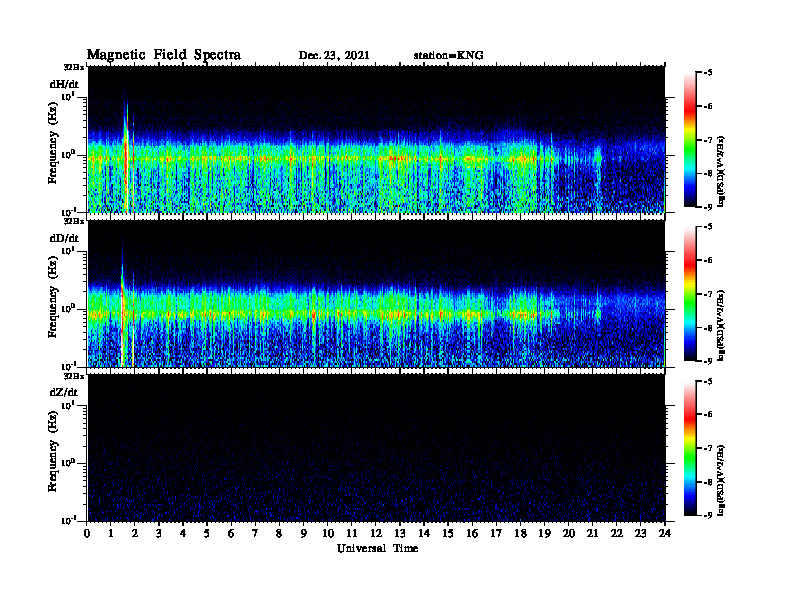The height and width of the screenshot is (612, 792).
Task: Click the color bar beside the dH/dt panel
Action: 690,140
